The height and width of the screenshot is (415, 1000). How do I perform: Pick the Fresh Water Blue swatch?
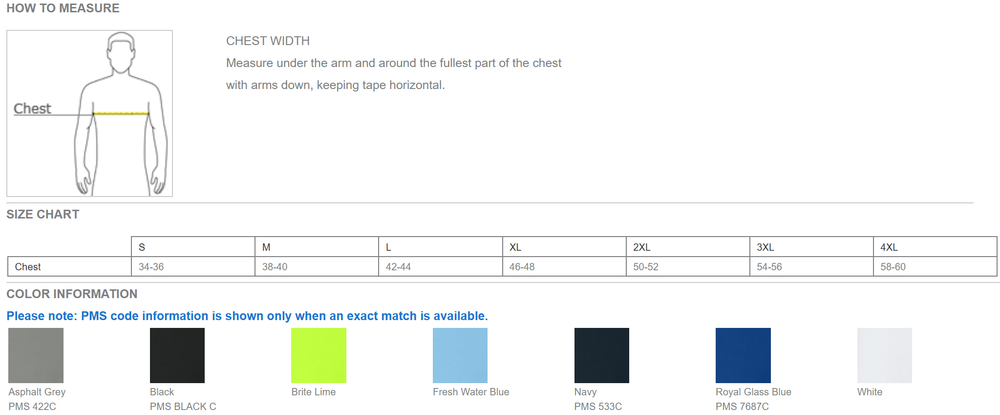460,355
